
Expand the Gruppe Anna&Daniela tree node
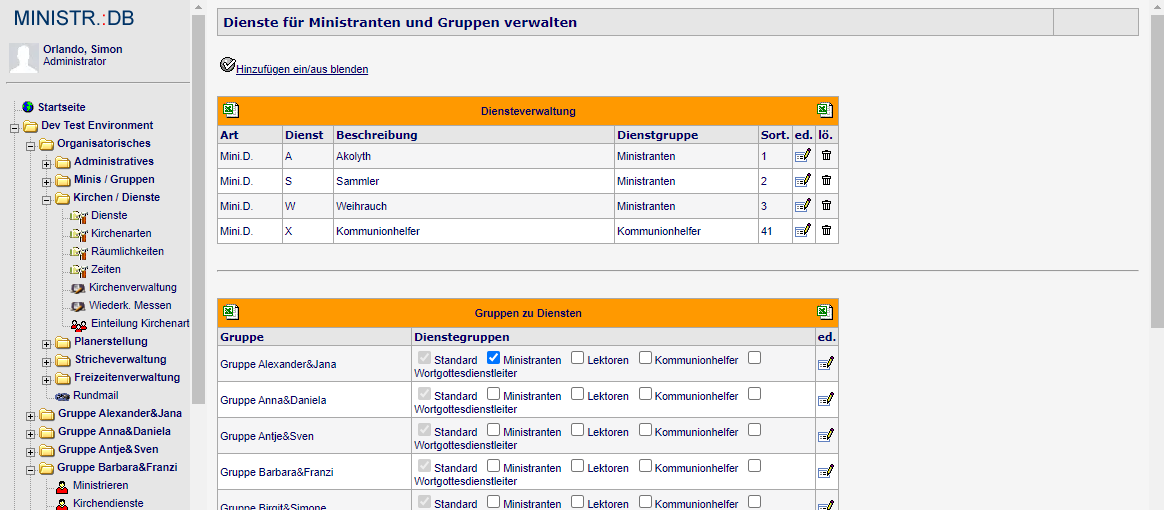[x=30, y=432]
